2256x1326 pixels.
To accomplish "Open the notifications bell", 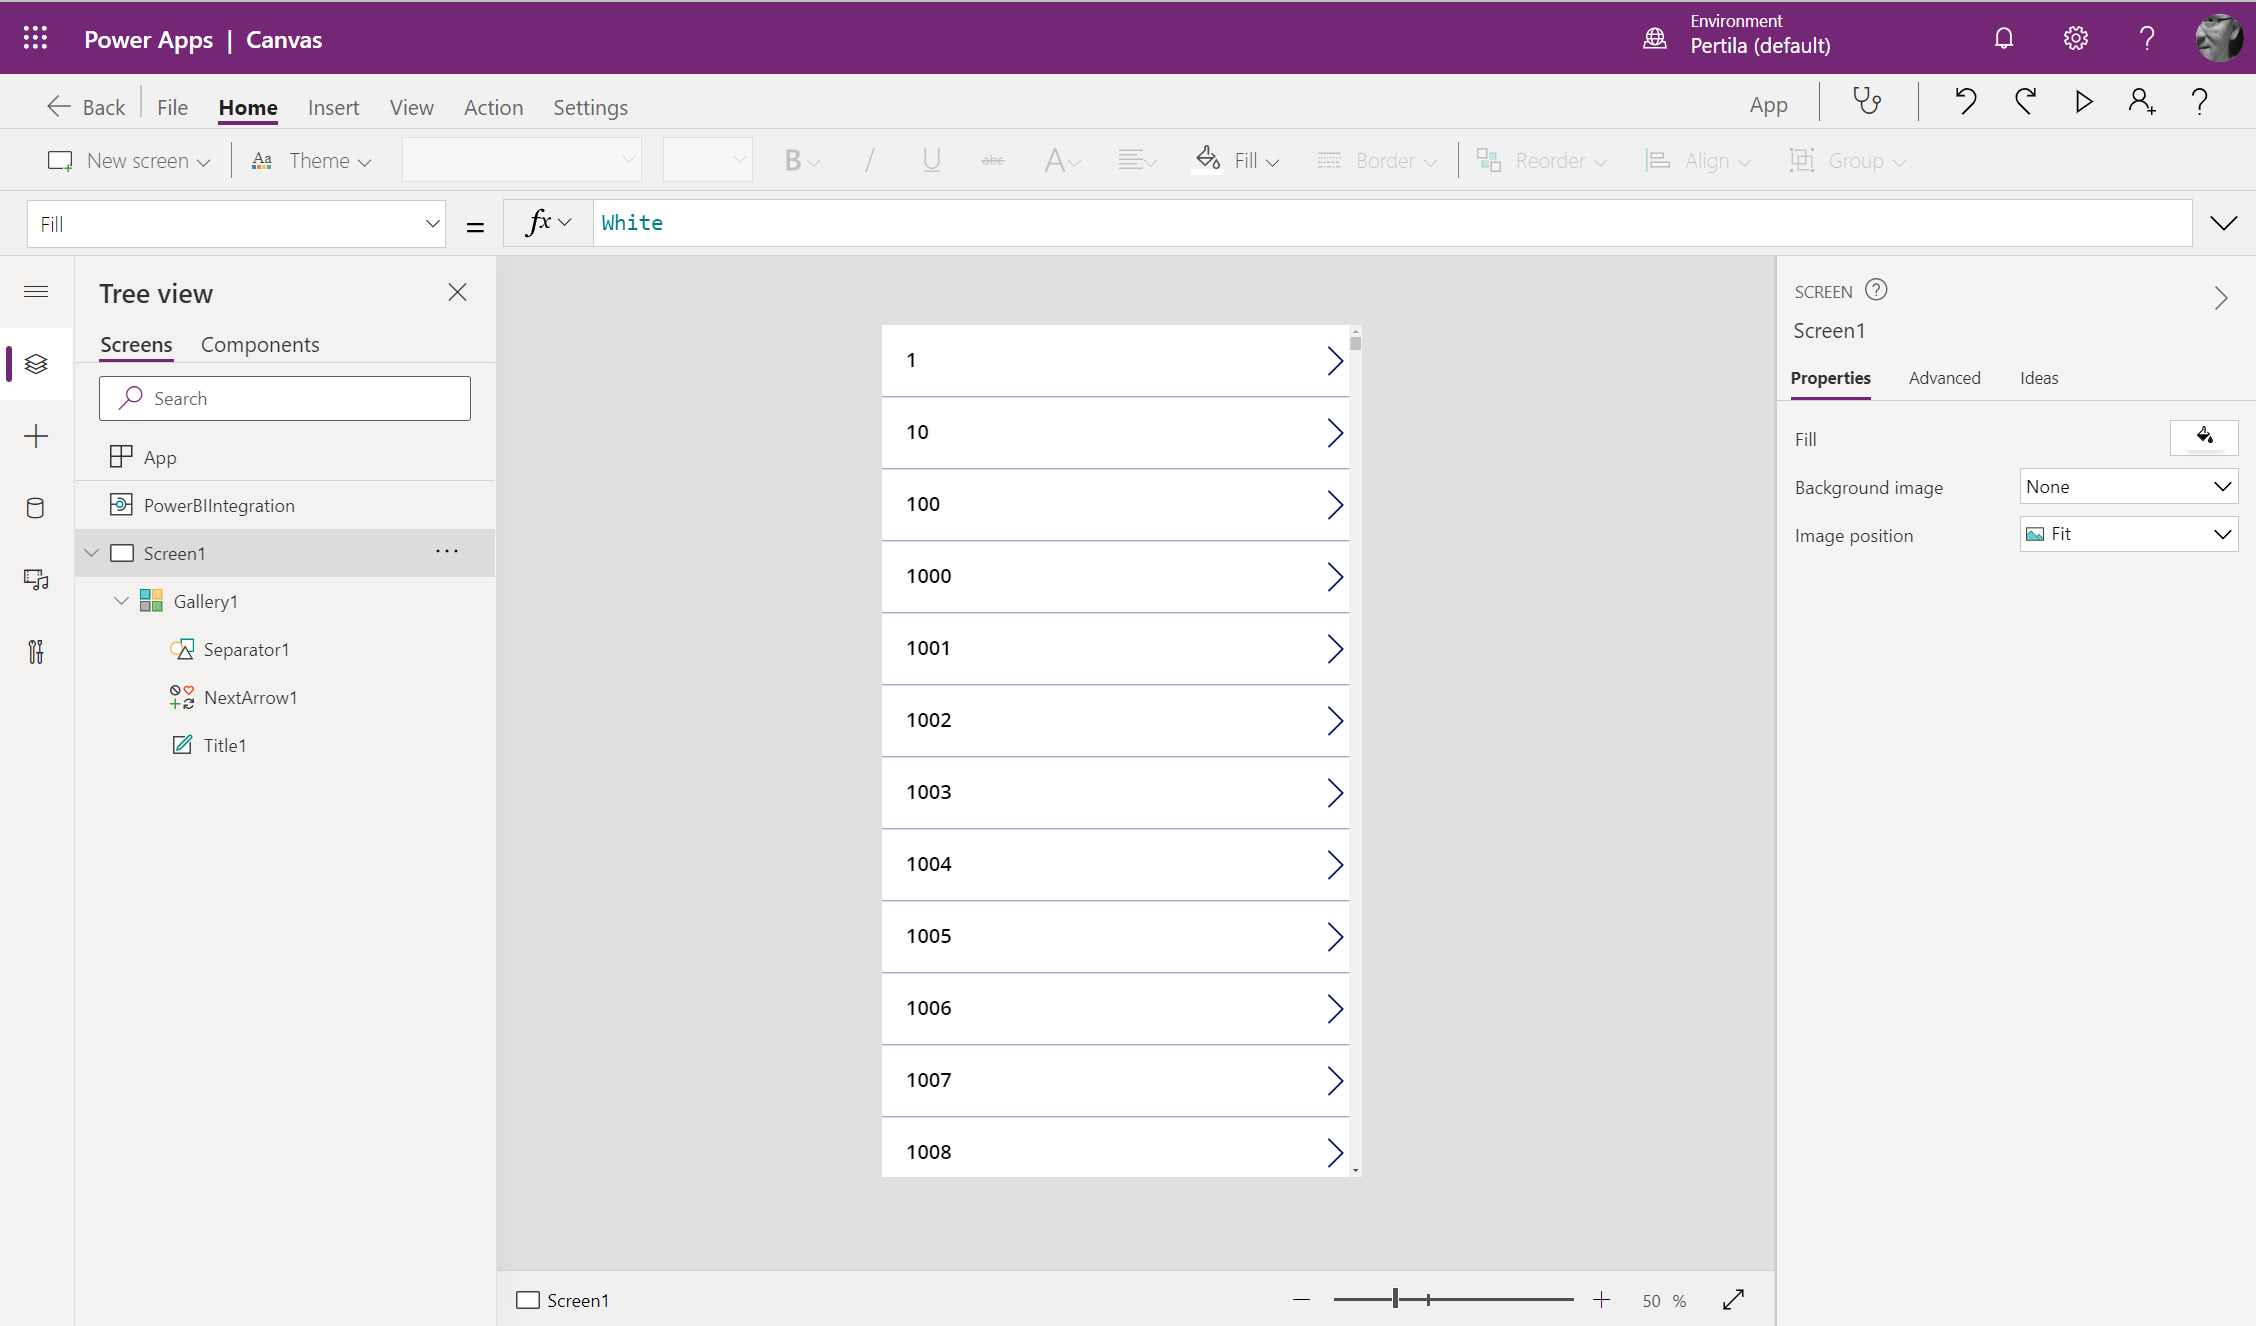I will (x=2003, y=39).
